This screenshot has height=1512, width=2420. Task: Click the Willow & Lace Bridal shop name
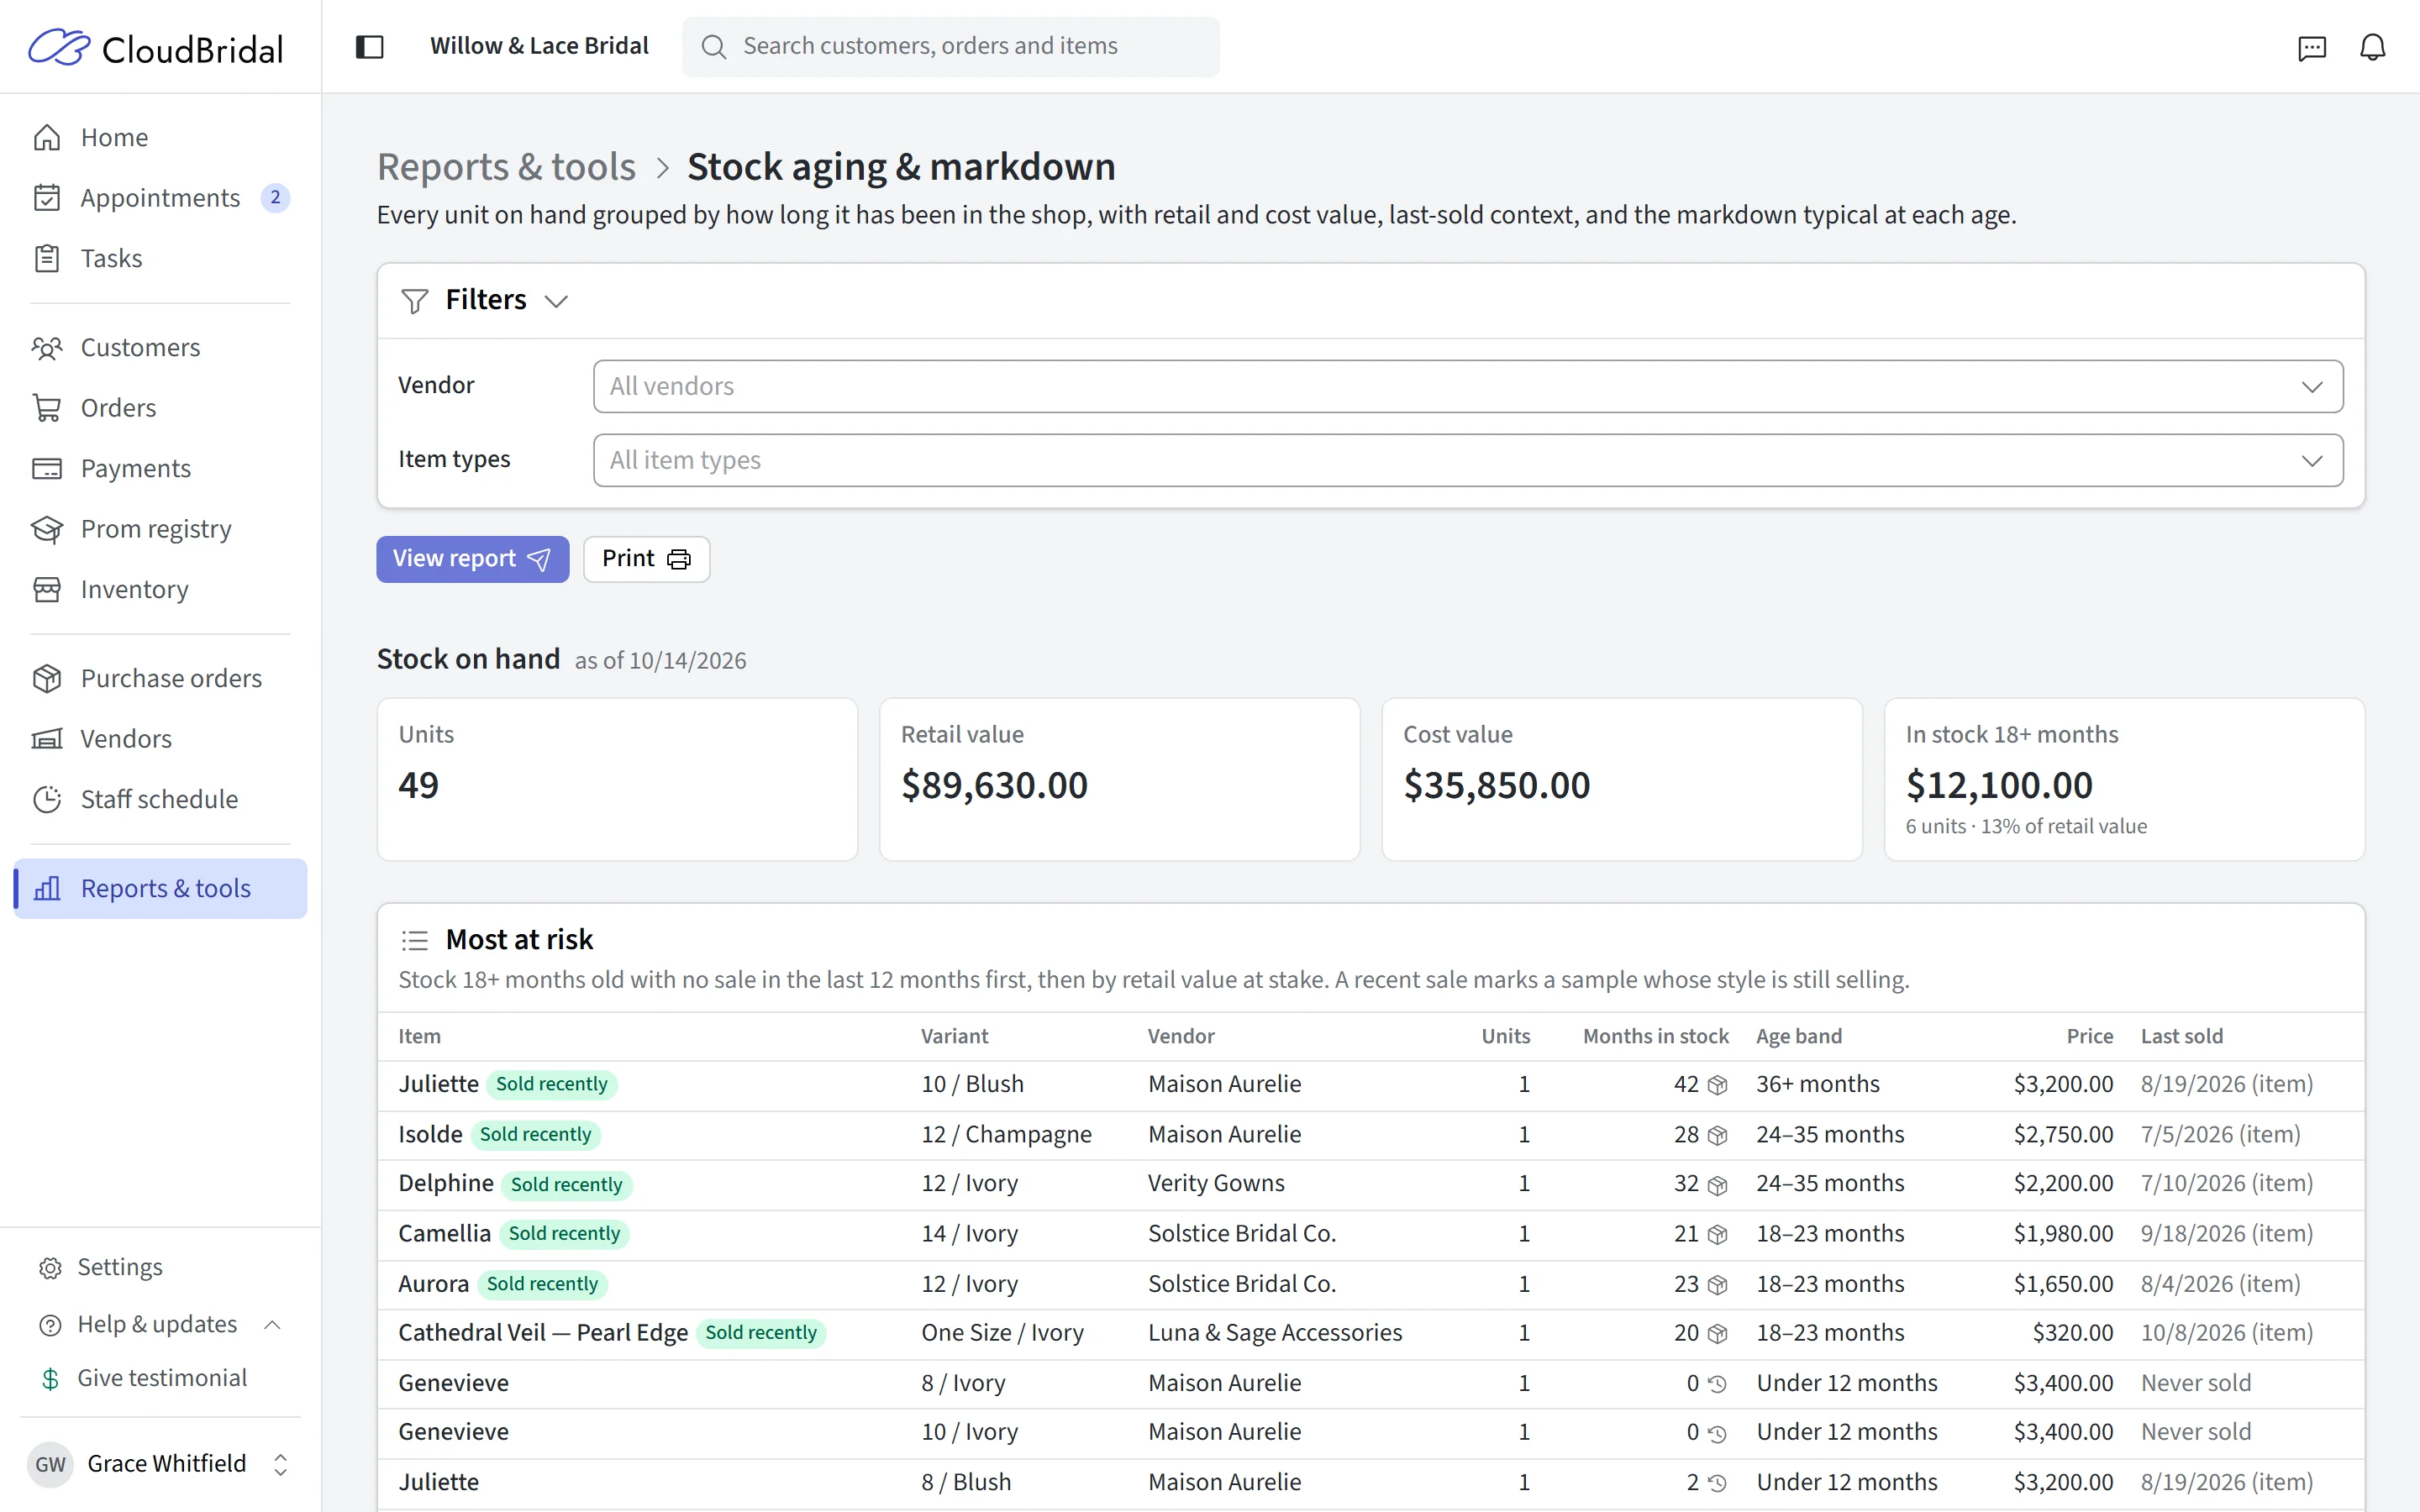[539, 46]
